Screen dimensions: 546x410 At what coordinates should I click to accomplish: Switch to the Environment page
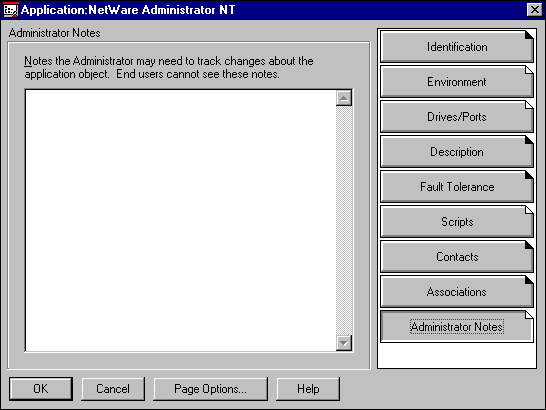tap(457, 82)
